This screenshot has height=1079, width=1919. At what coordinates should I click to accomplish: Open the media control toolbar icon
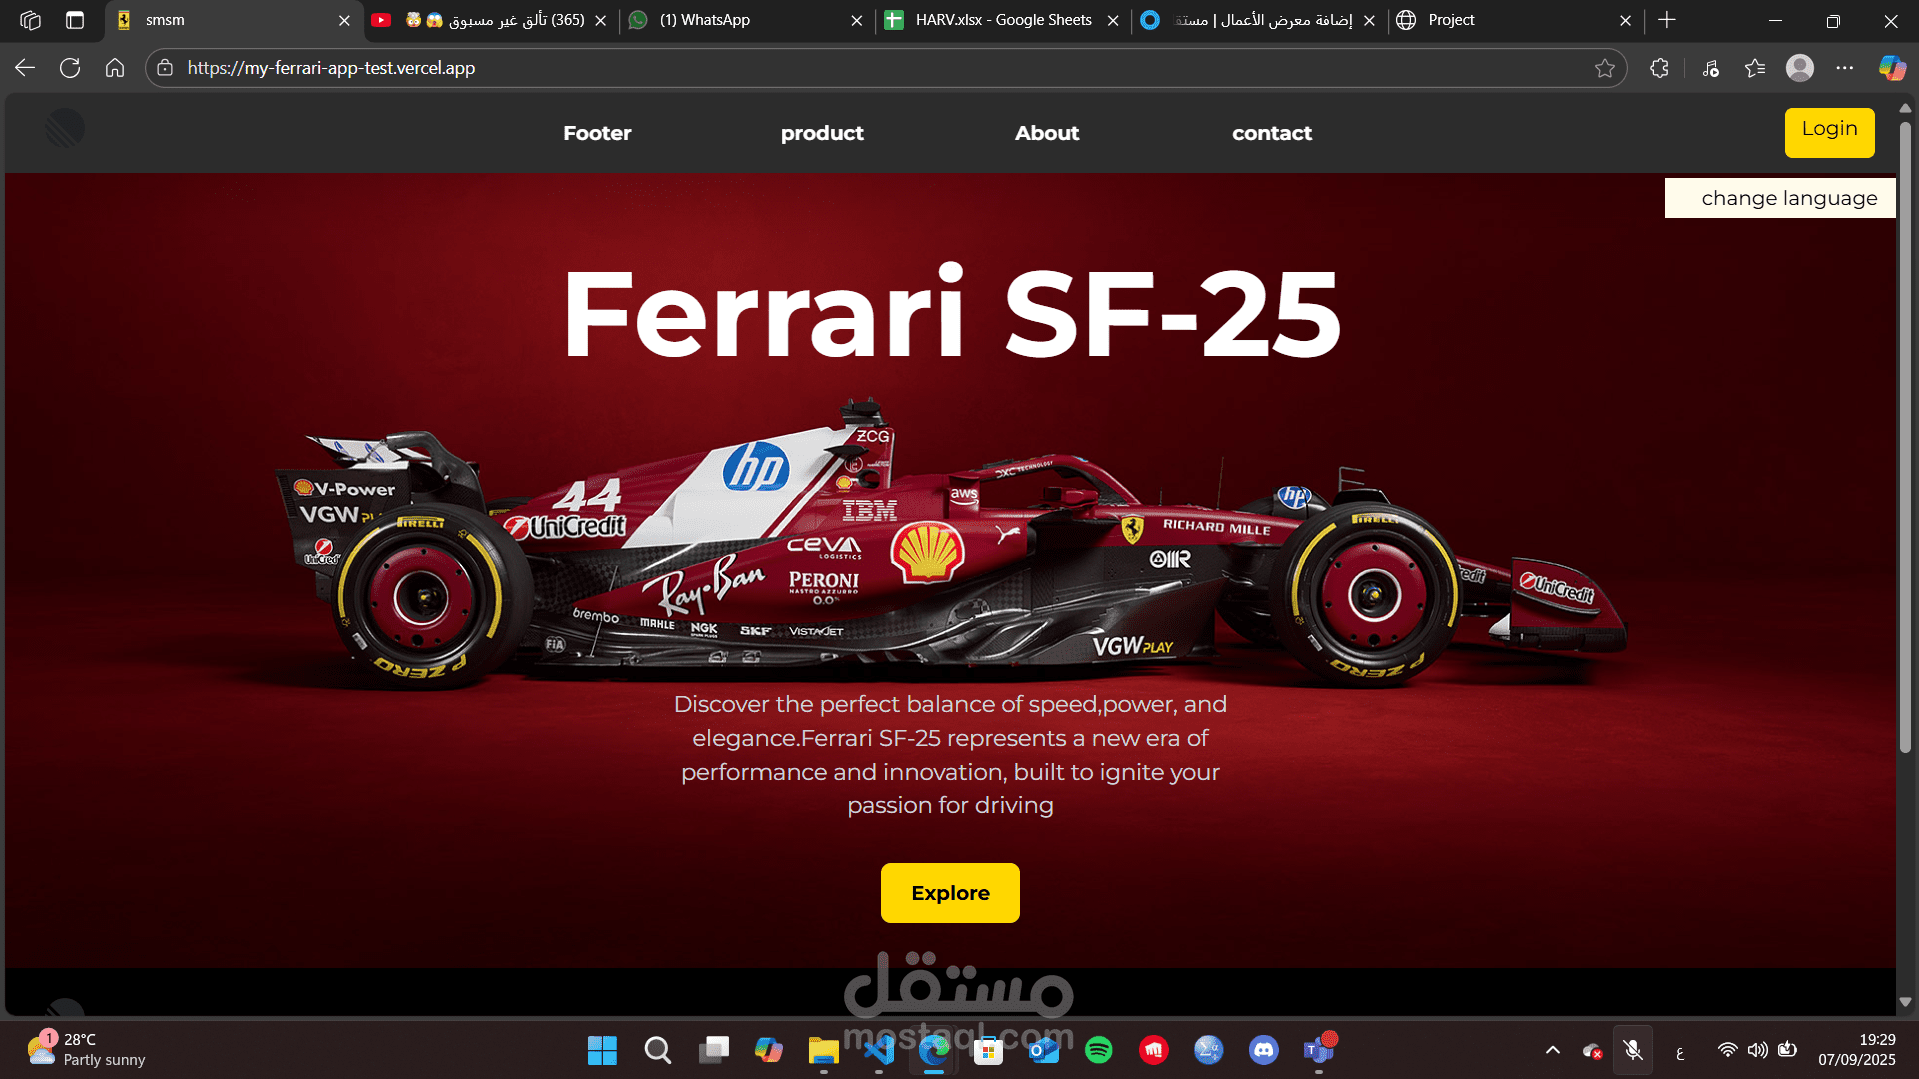[1711, 68]
